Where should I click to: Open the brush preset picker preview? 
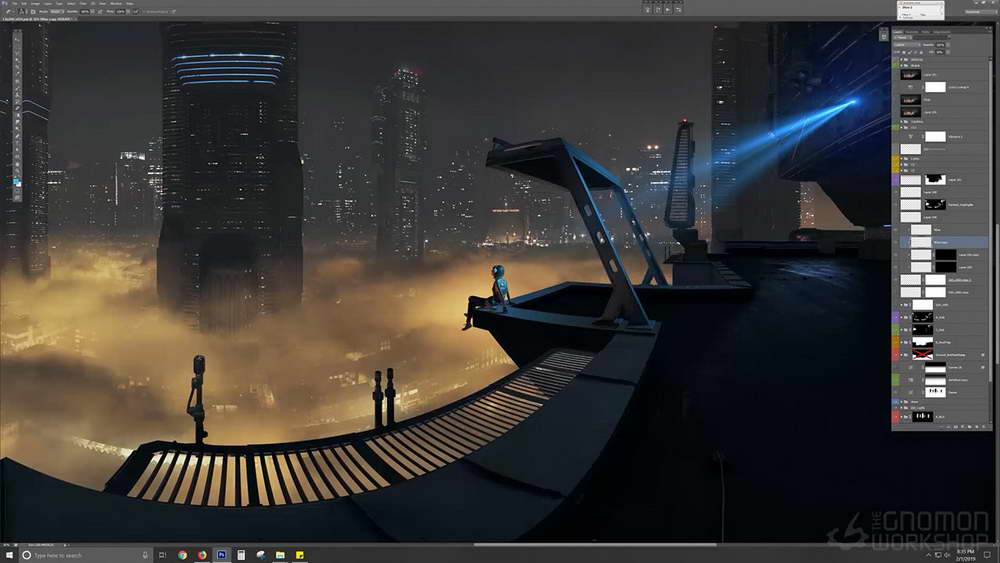(22, 11)
